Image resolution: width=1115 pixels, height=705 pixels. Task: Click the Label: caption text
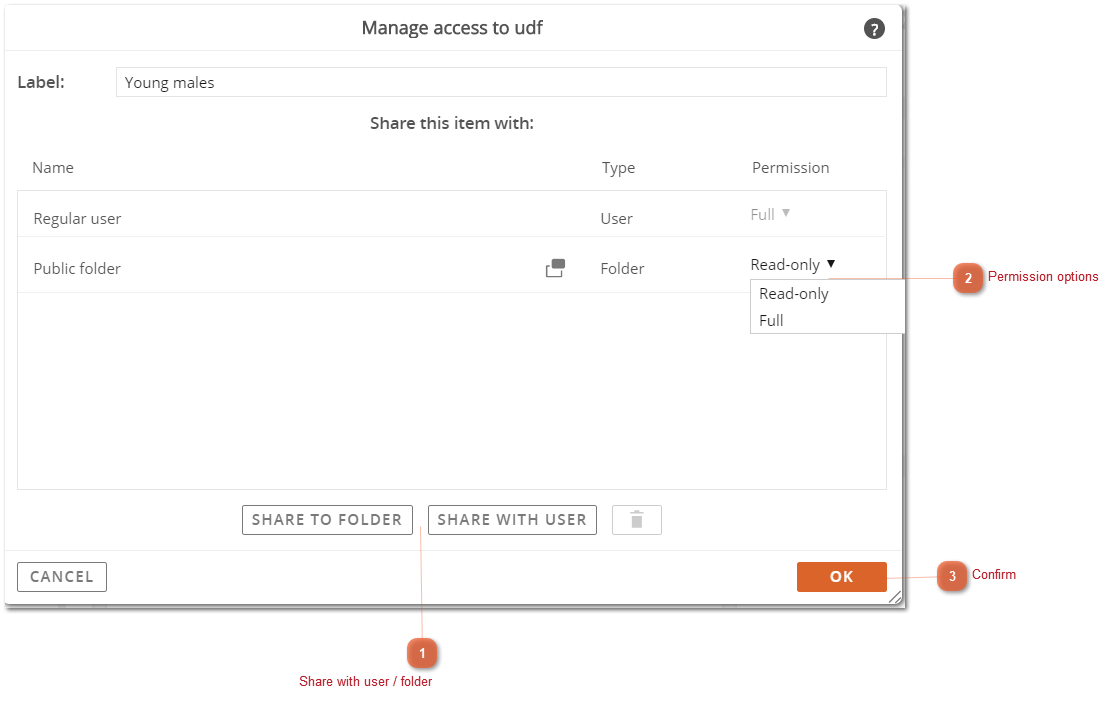tap(41, 83)
